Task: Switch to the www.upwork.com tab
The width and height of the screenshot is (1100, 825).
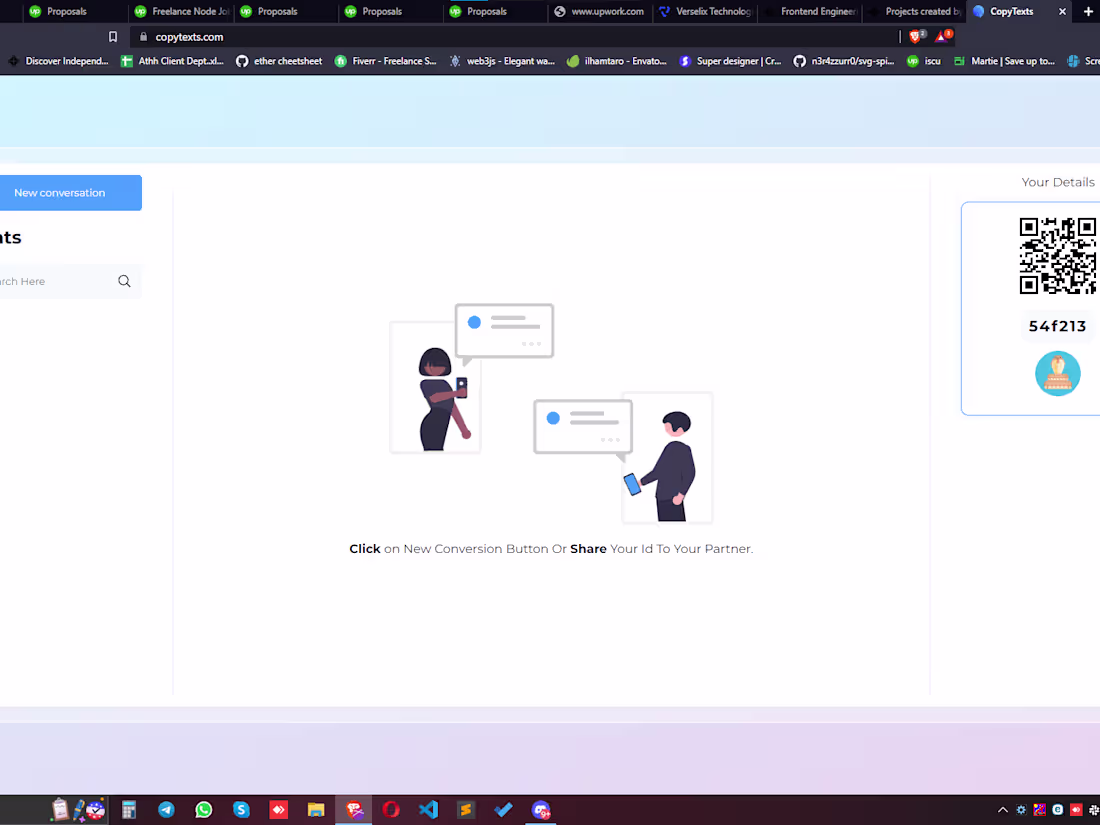Action: click(x=600, y=11)
